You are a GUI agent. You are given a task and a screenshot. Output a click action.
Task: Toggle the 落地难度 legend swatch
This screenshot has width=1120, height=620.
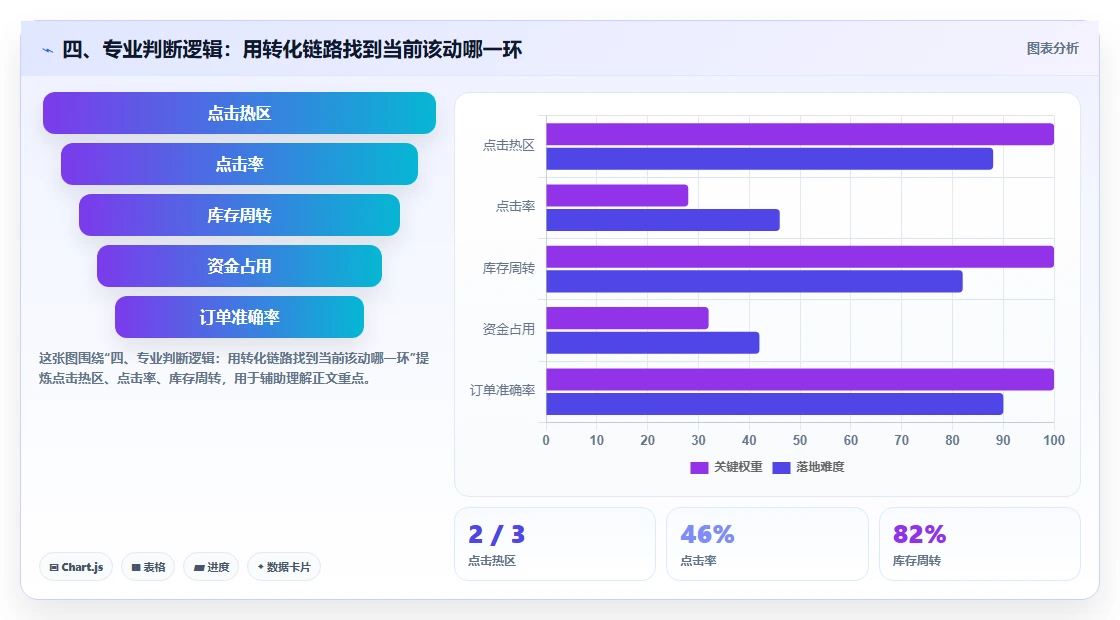pos(781,467)
